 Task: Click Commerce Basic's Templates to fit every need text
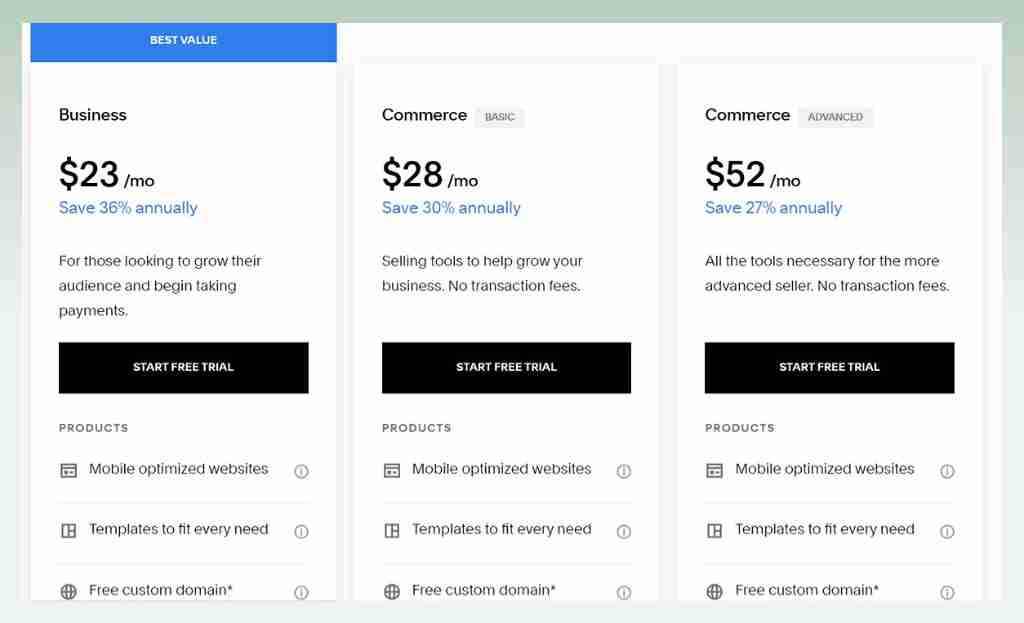502,529
